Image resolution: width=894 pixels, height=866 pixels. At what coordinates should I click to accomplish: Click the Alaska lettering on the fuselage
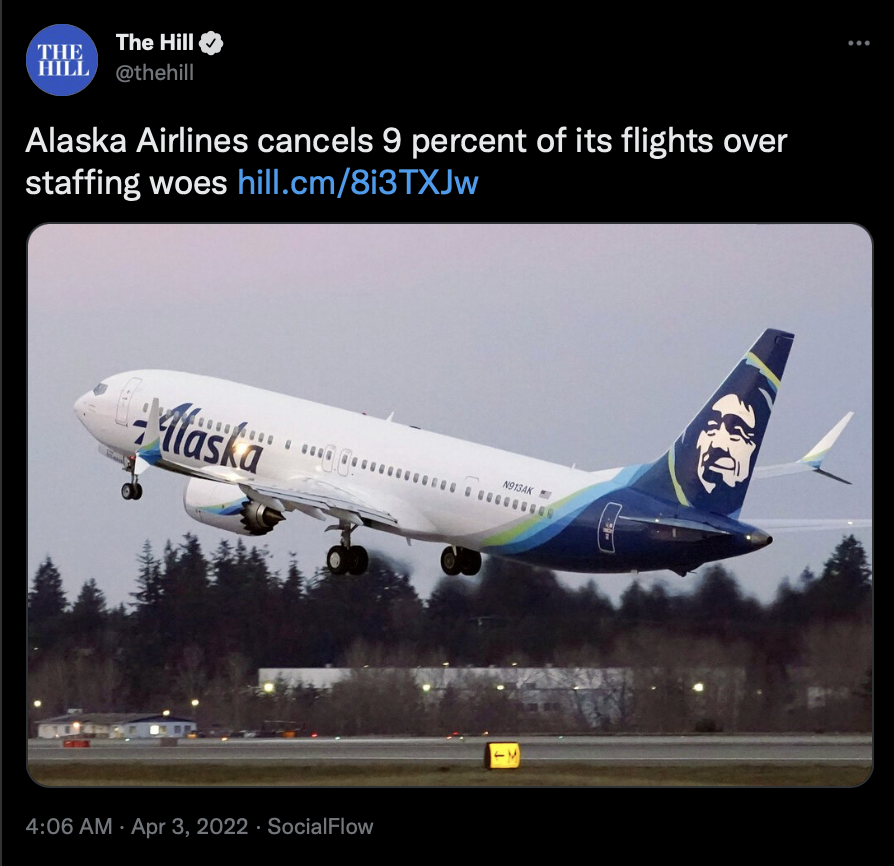tap(200, 437)
